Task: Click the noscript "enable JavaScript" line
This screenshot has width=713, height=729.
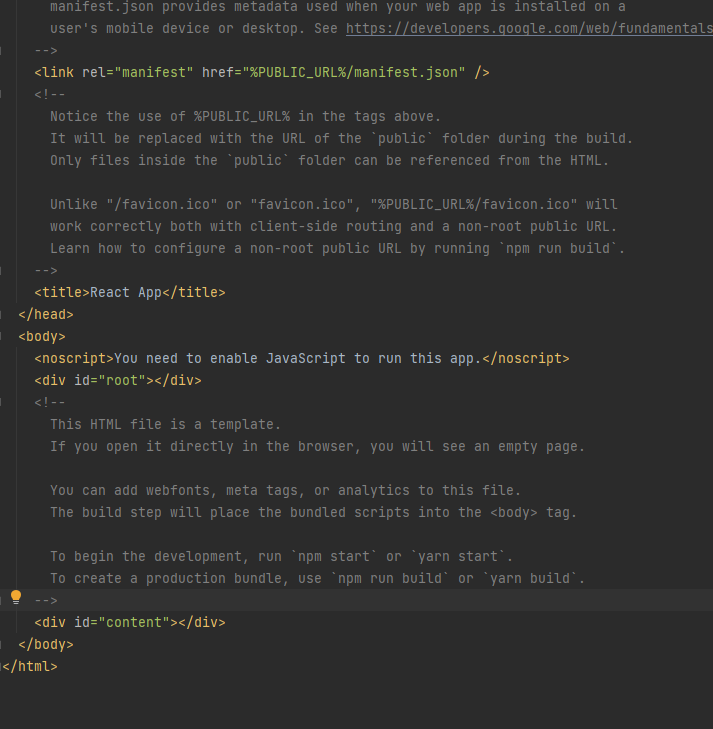Action: click(302, 358)
